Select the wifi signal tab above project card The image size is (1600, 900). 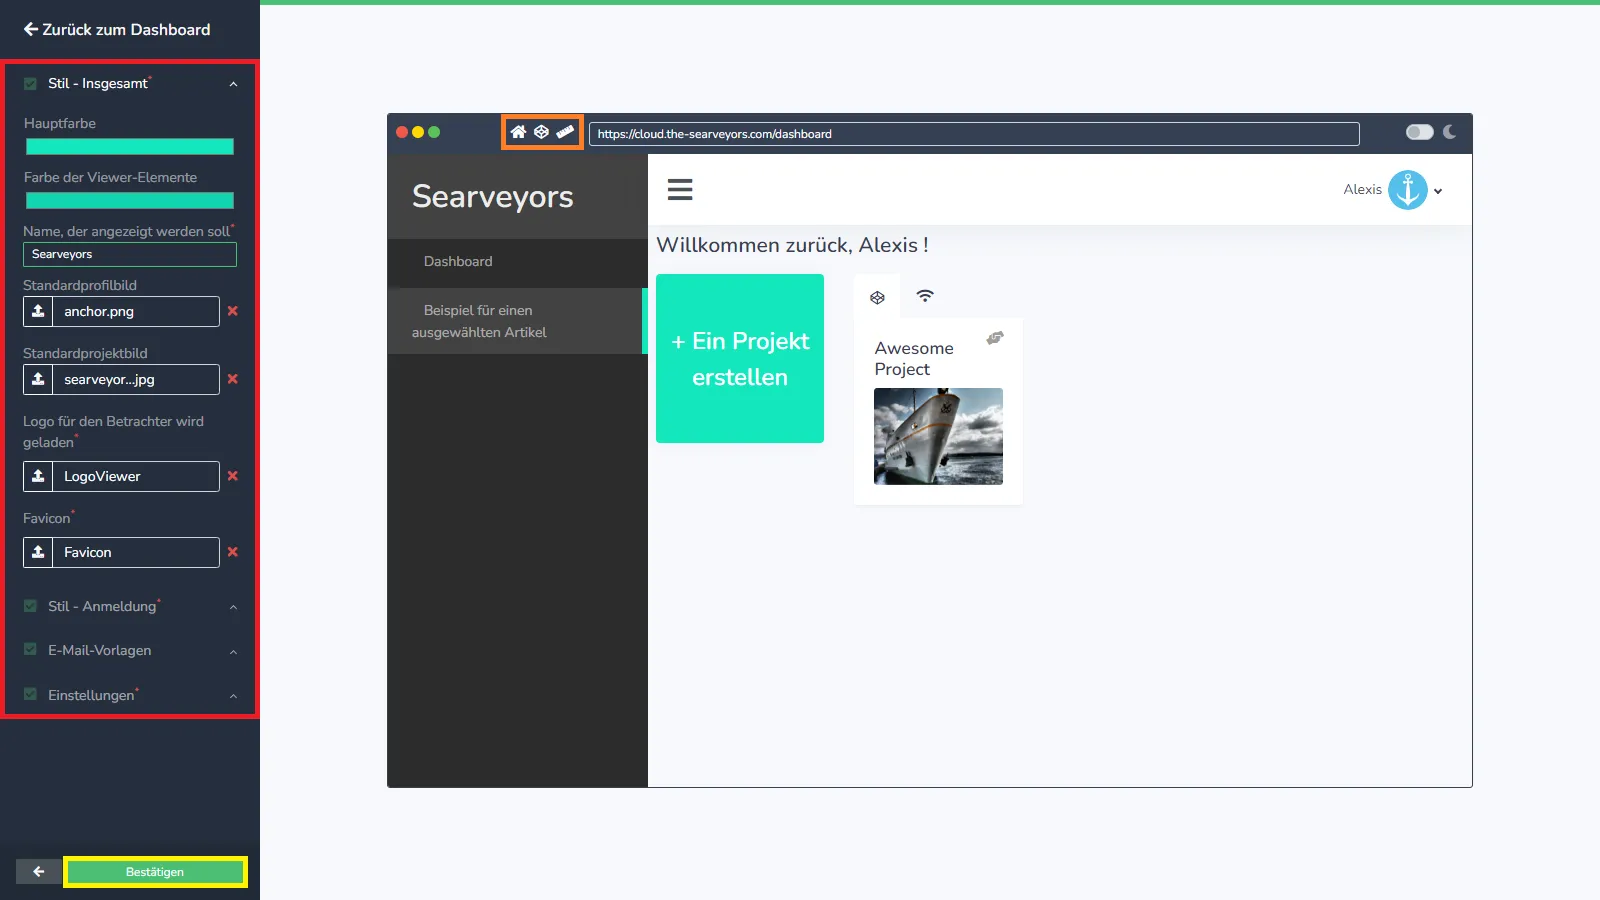[x=925, y=296]
